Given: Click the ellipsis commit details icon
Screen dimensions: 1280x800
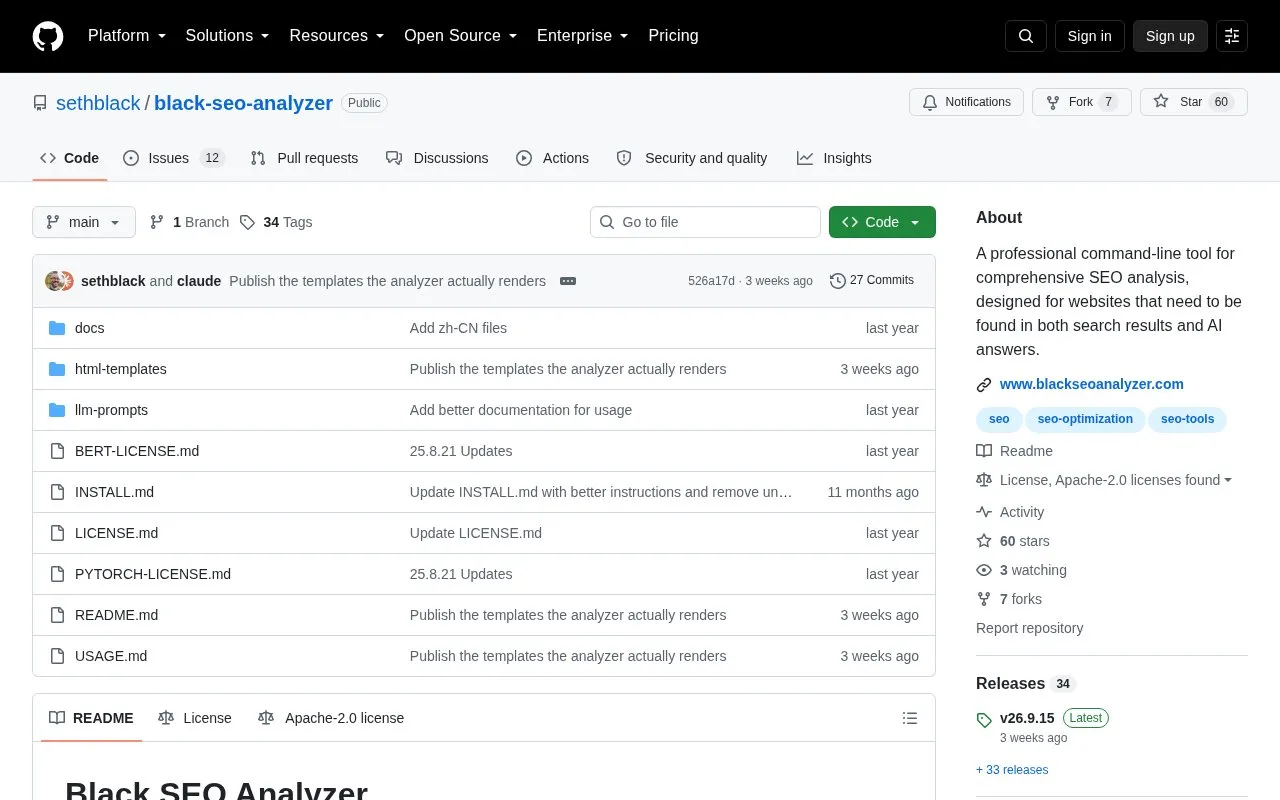Looking at the screenshot, I should tap(568, 281).
